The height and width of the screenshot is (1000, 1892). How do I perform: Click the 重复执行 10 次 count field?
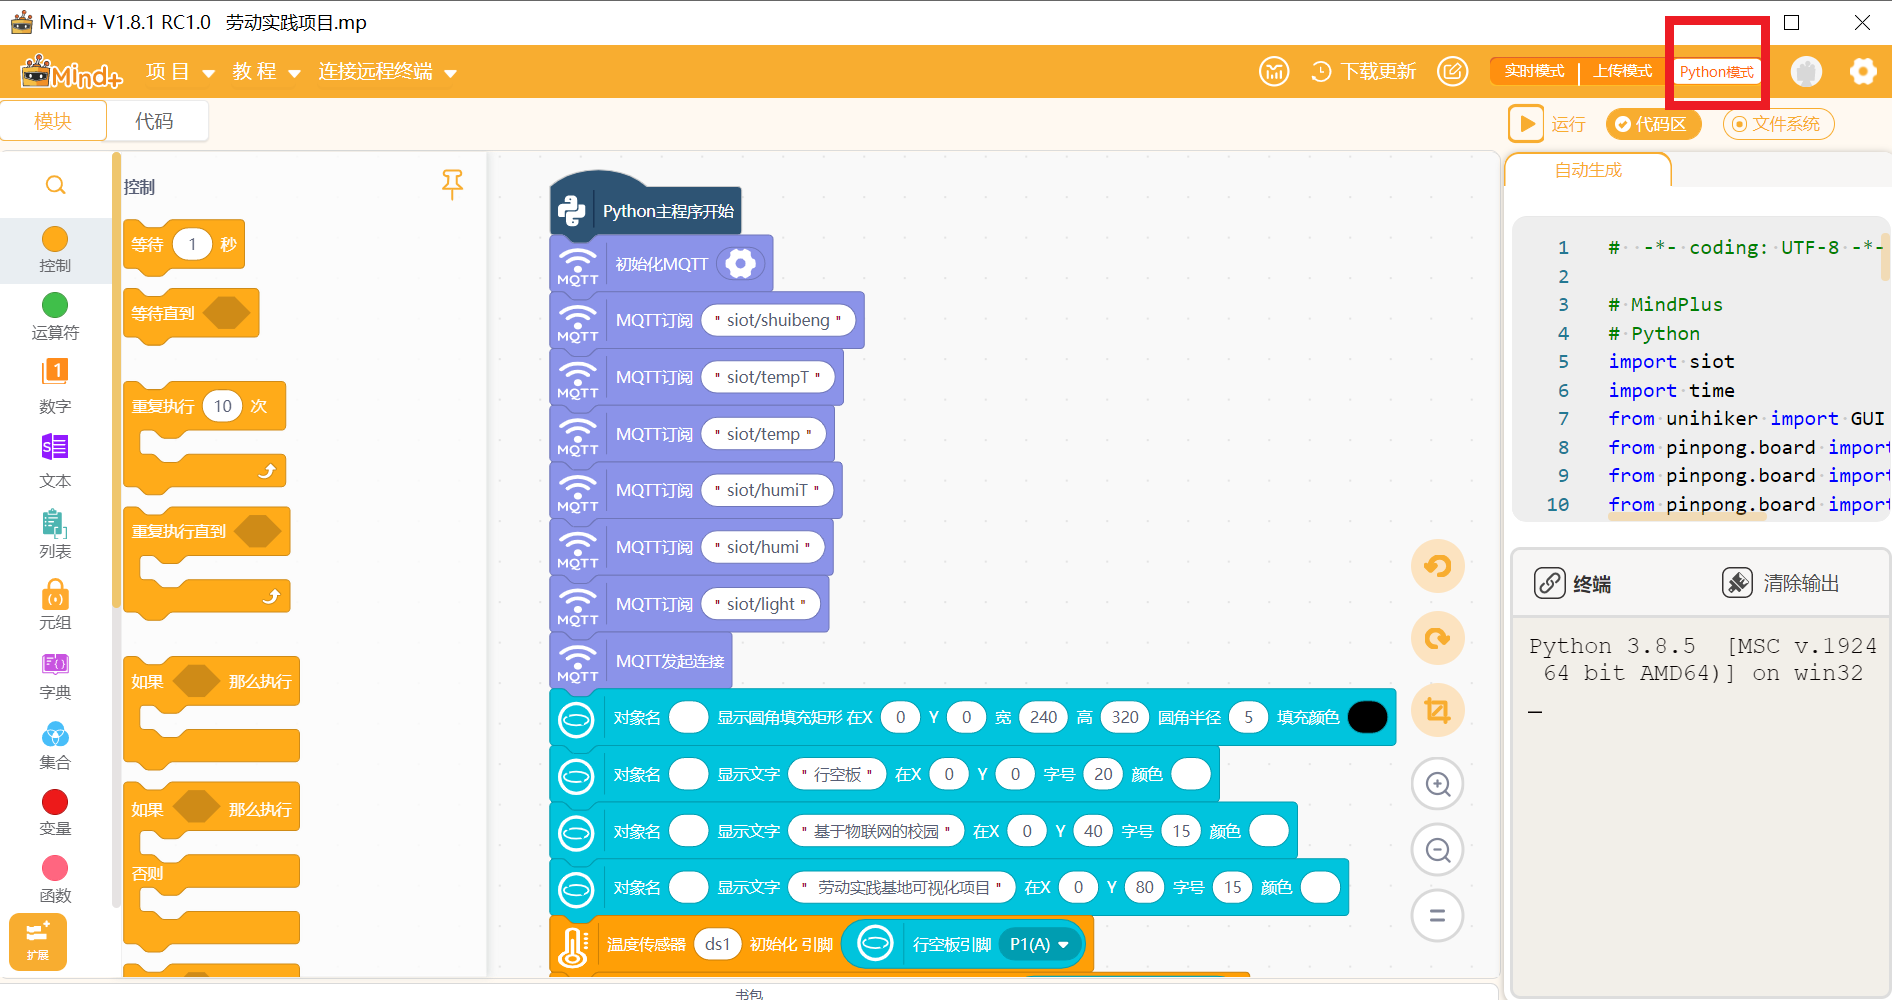click(x=222, y=406)
